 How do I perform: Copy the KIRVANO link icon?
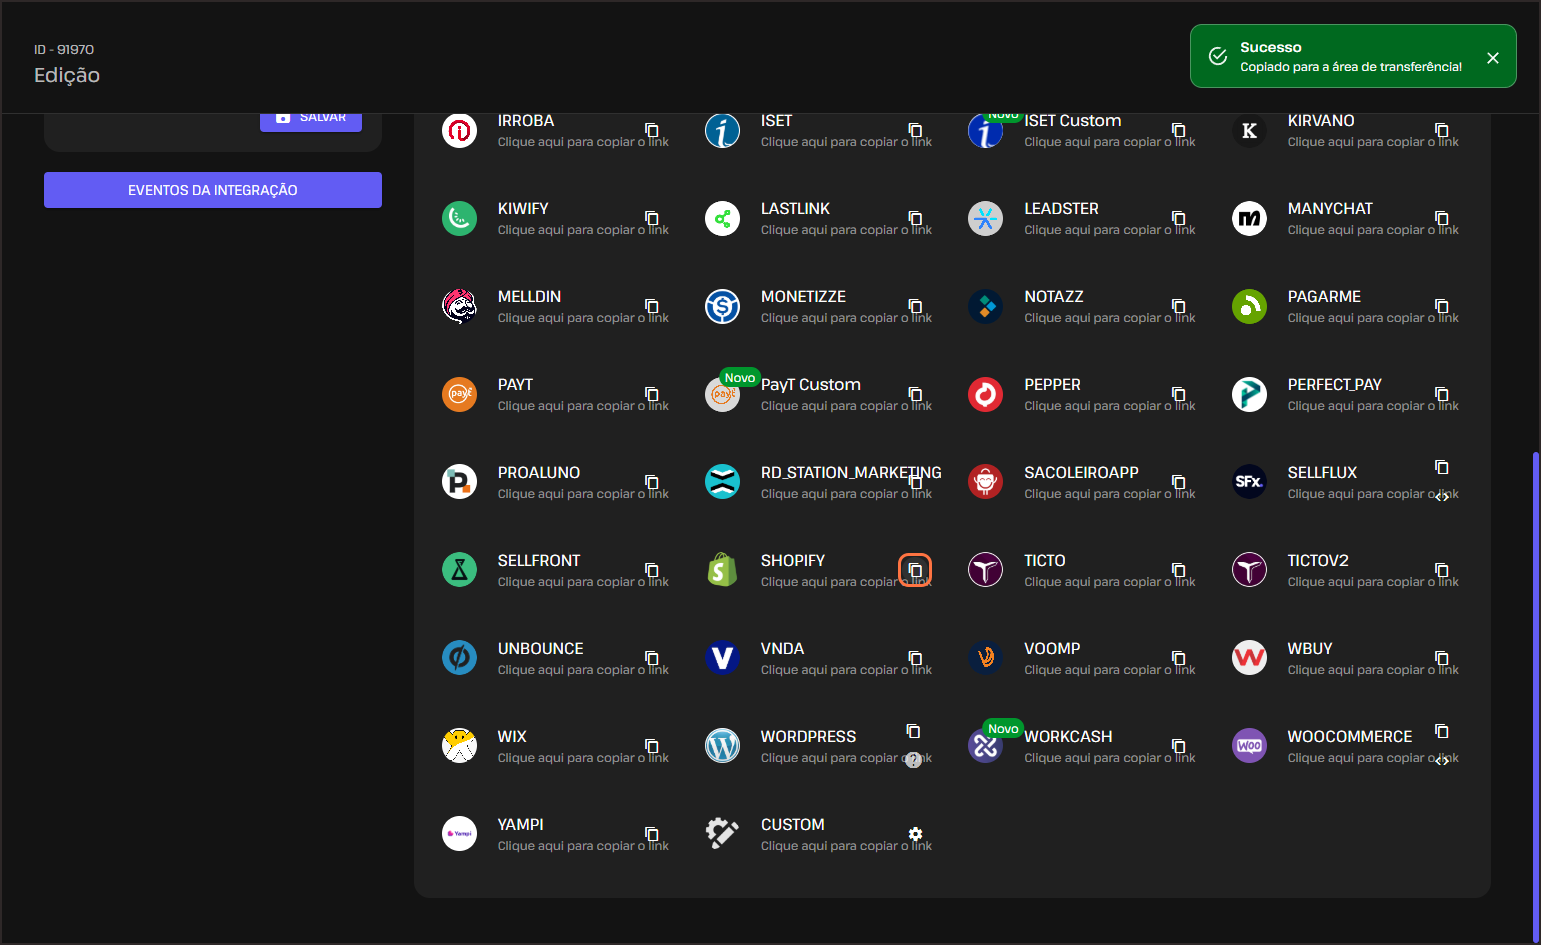tap(1442, 130)
